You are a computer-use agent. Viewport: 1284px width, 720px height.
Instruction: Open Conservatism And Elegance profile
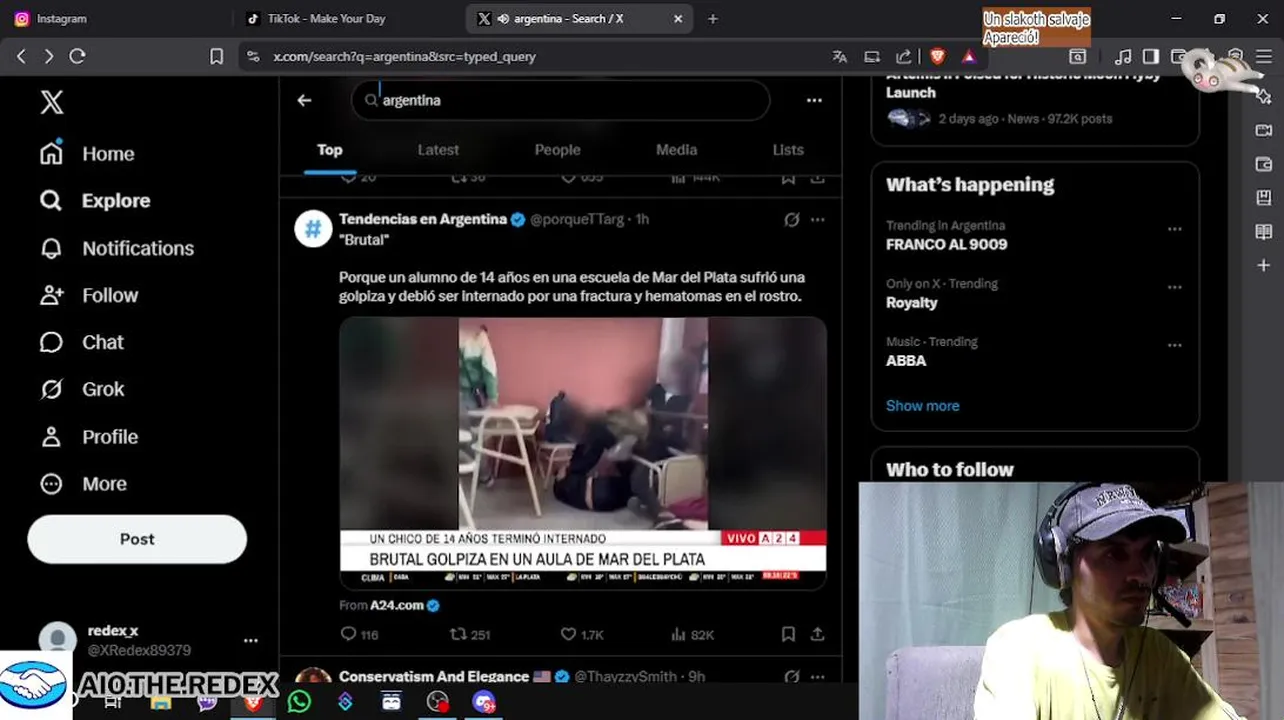434,676
